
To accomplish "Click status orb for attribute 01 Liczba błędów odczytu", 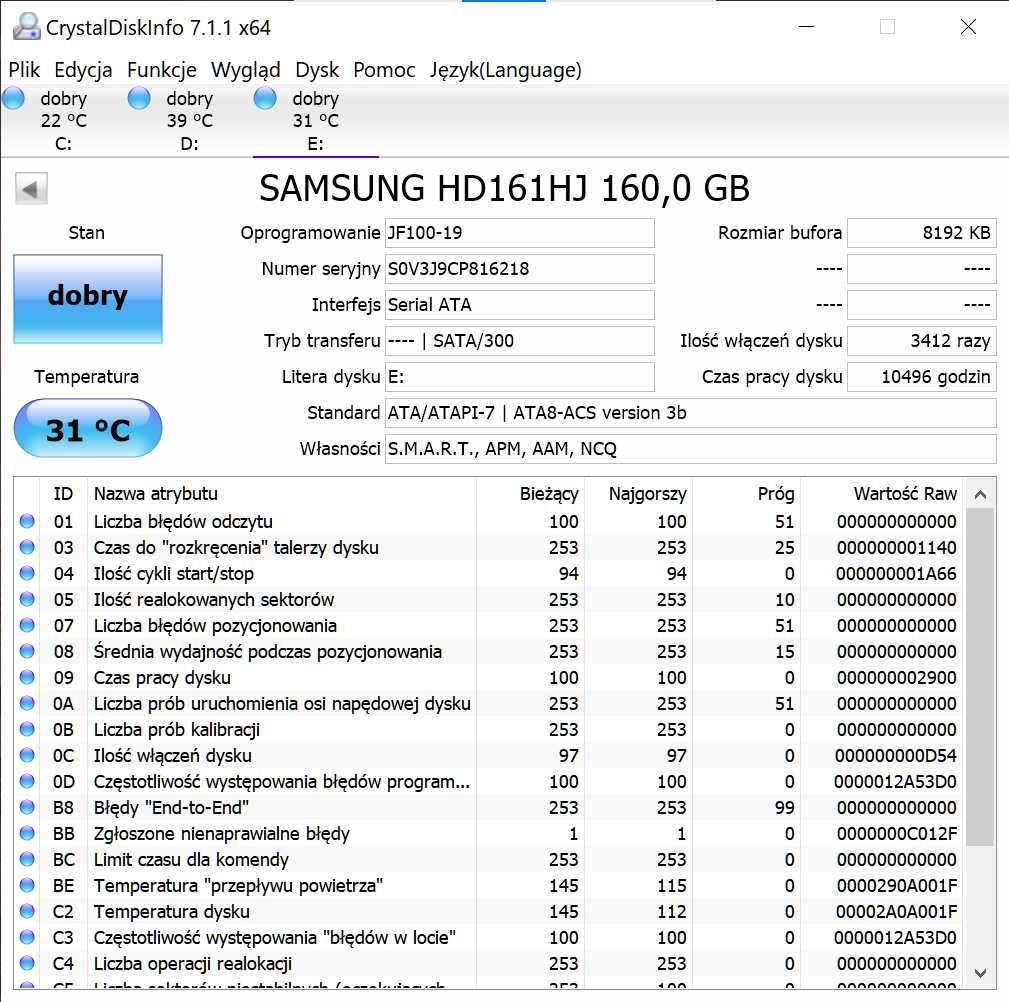I will click(27, 521).
